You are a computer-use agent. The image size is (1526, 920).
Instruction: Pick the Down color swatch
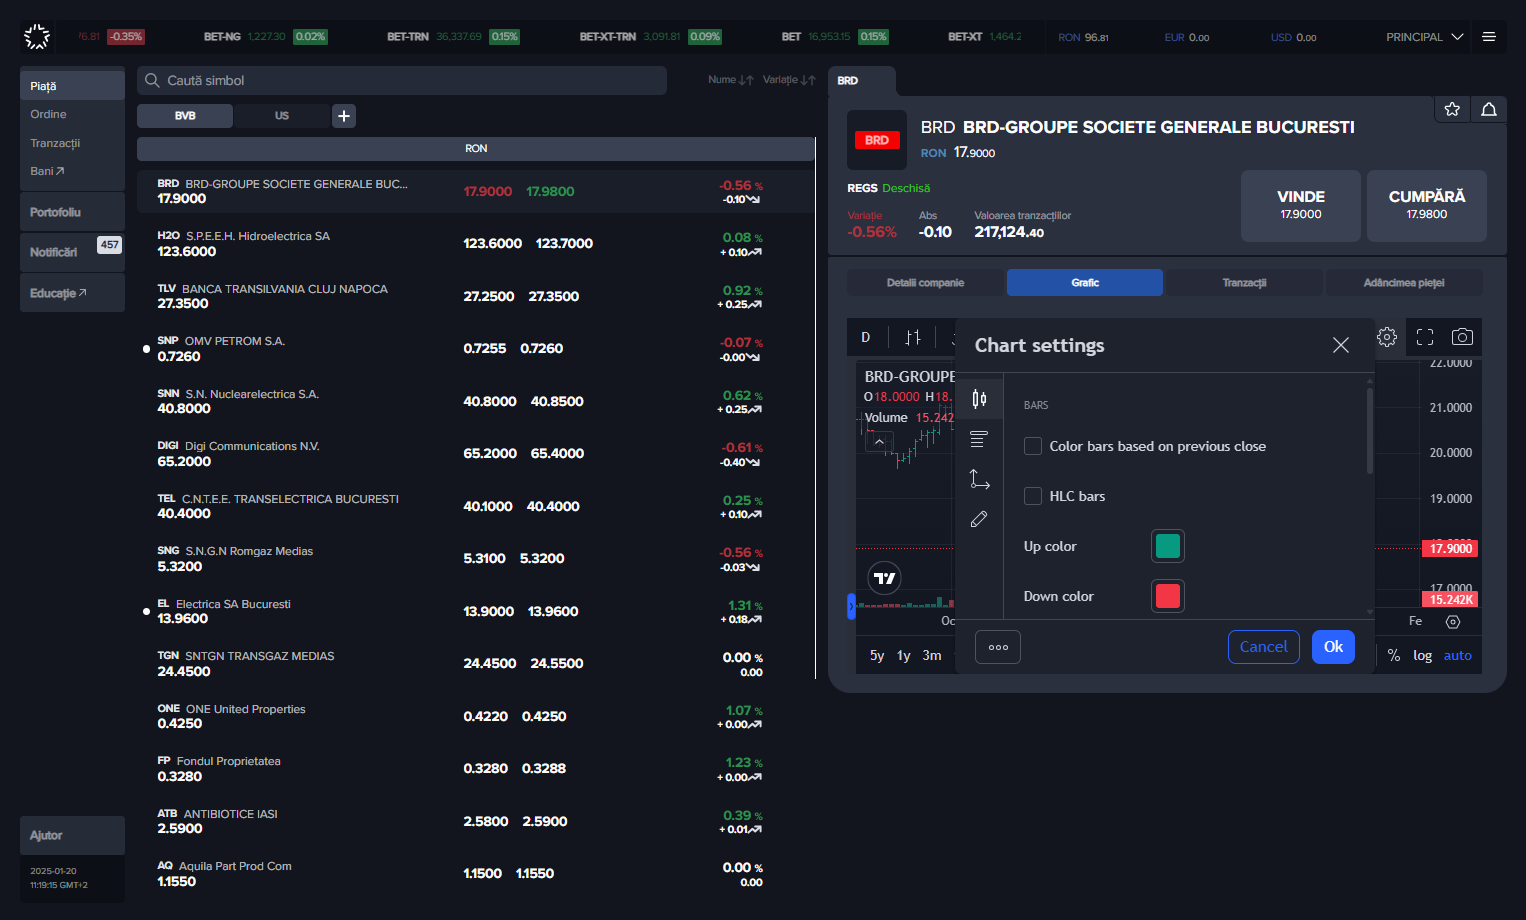click(x=1168, y=596)
